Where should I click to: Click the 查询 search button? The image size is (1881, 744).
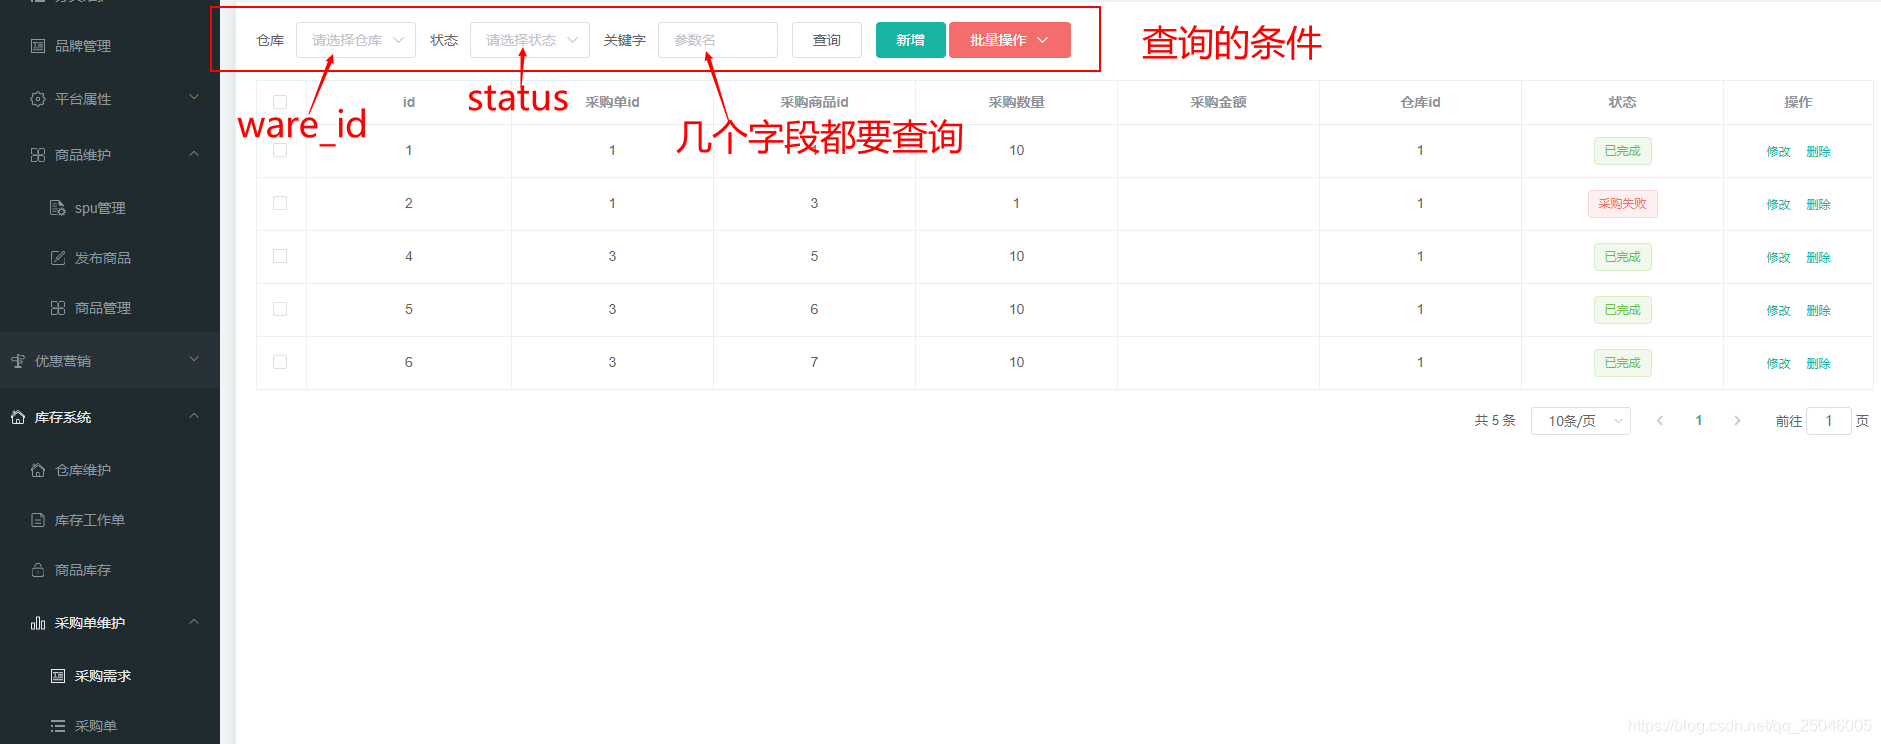(x=827, y=40)
